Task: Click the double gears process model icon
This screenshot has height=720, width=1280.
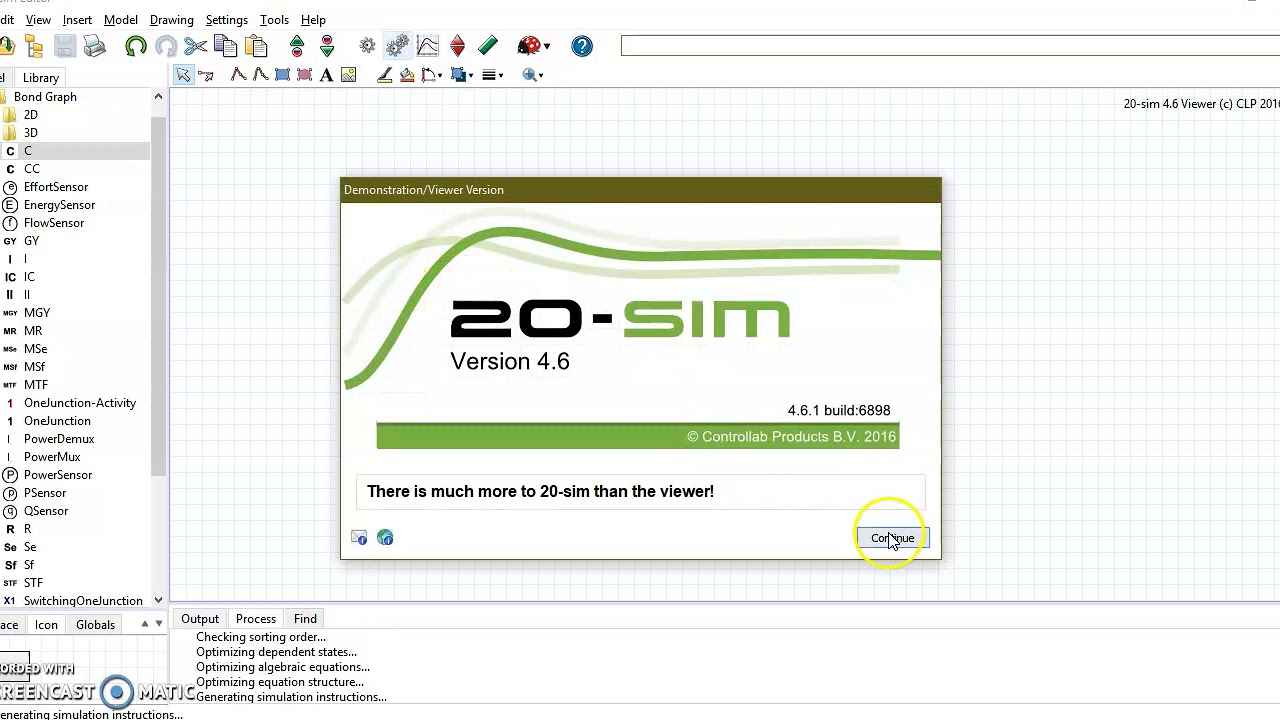Action: tap(397, 46)
